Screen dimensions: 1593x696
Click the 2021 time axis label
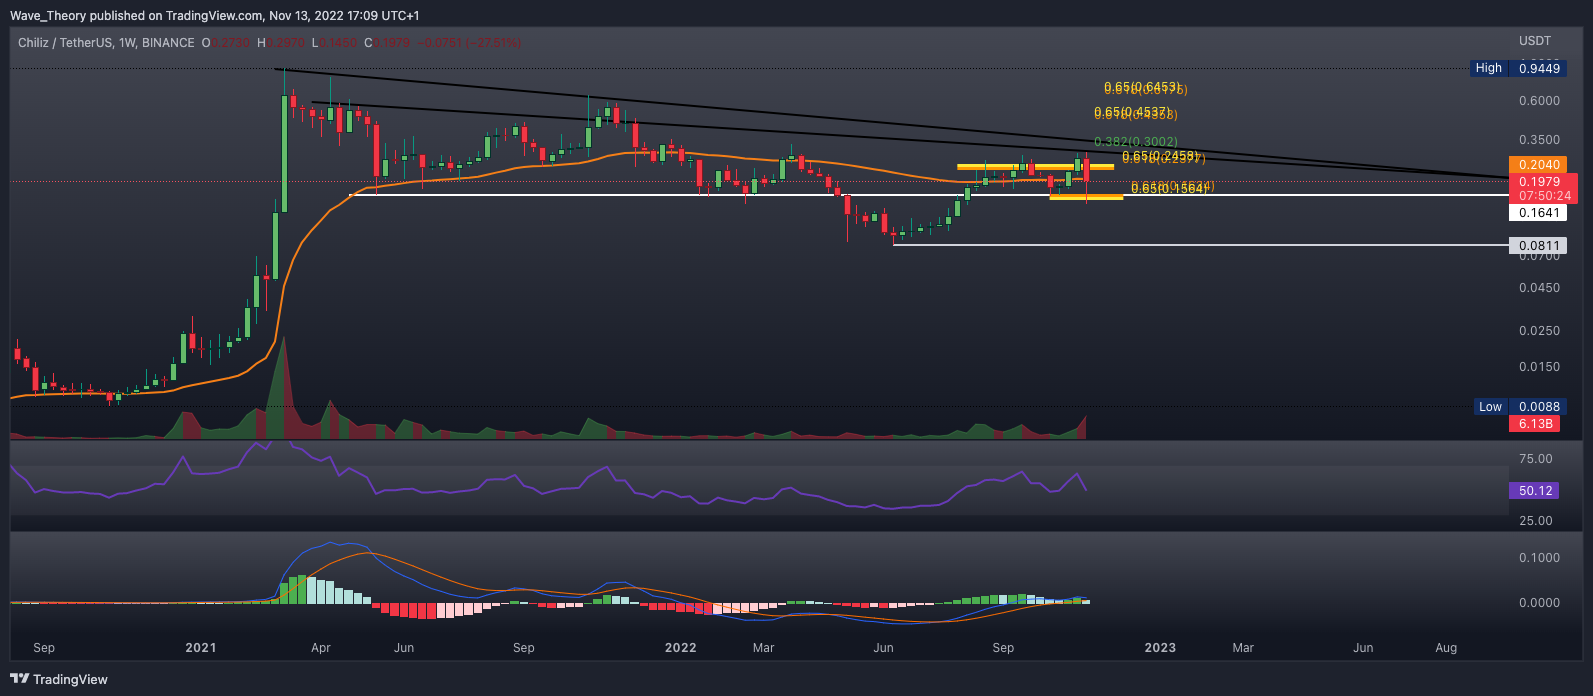[x=201, y=648]
